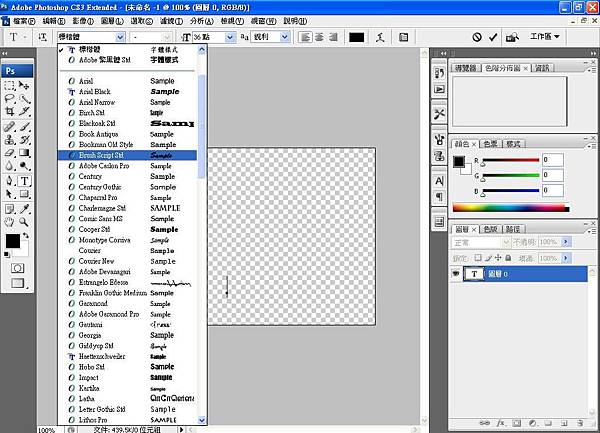Select the Rectangle shape tool
Viewport: 600px width, 433px height.
(x=24, y=194)
